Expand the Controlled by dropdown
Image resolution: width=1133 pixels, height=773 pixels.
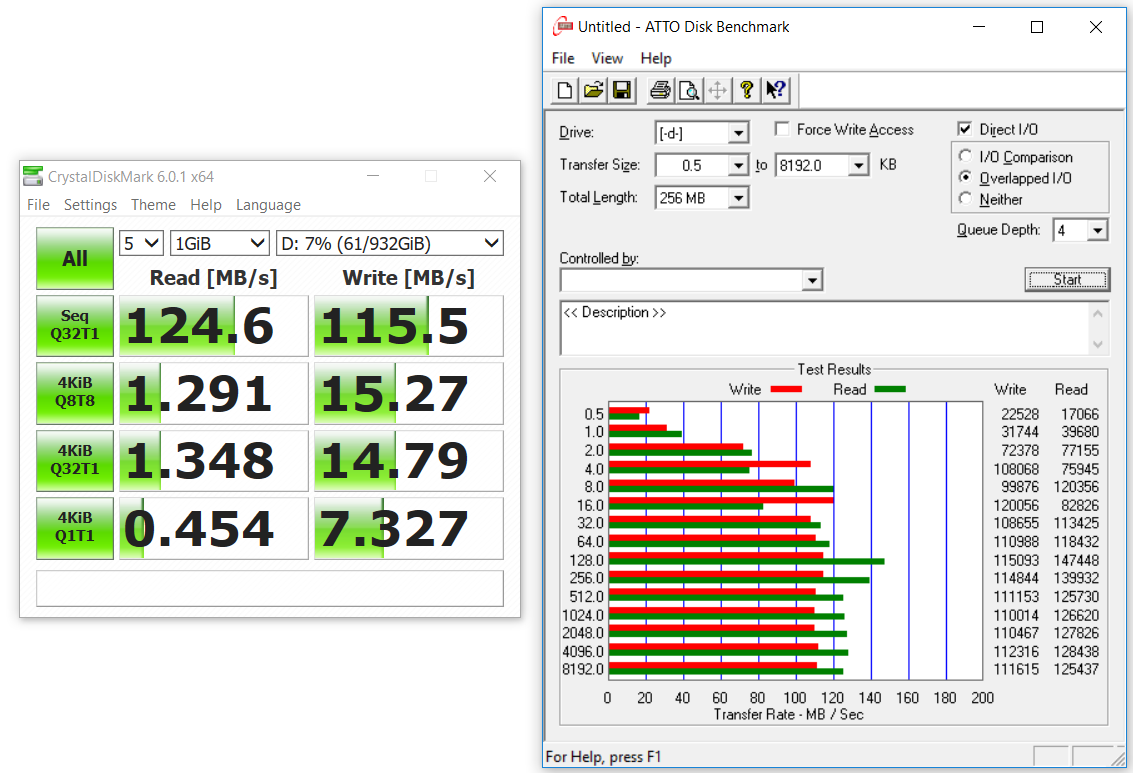(x=812, y=280)
